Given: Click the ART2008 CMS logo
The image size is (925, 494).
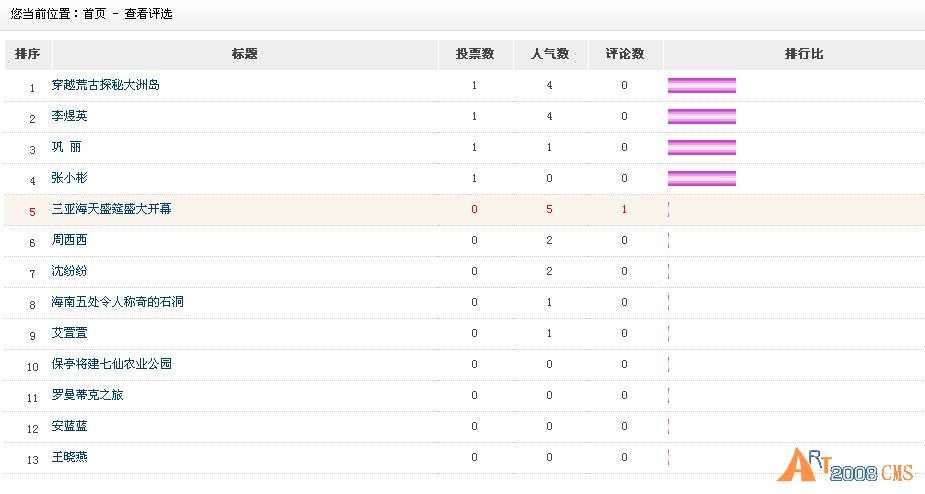Looking at the screenshot, I should [845, 466].
